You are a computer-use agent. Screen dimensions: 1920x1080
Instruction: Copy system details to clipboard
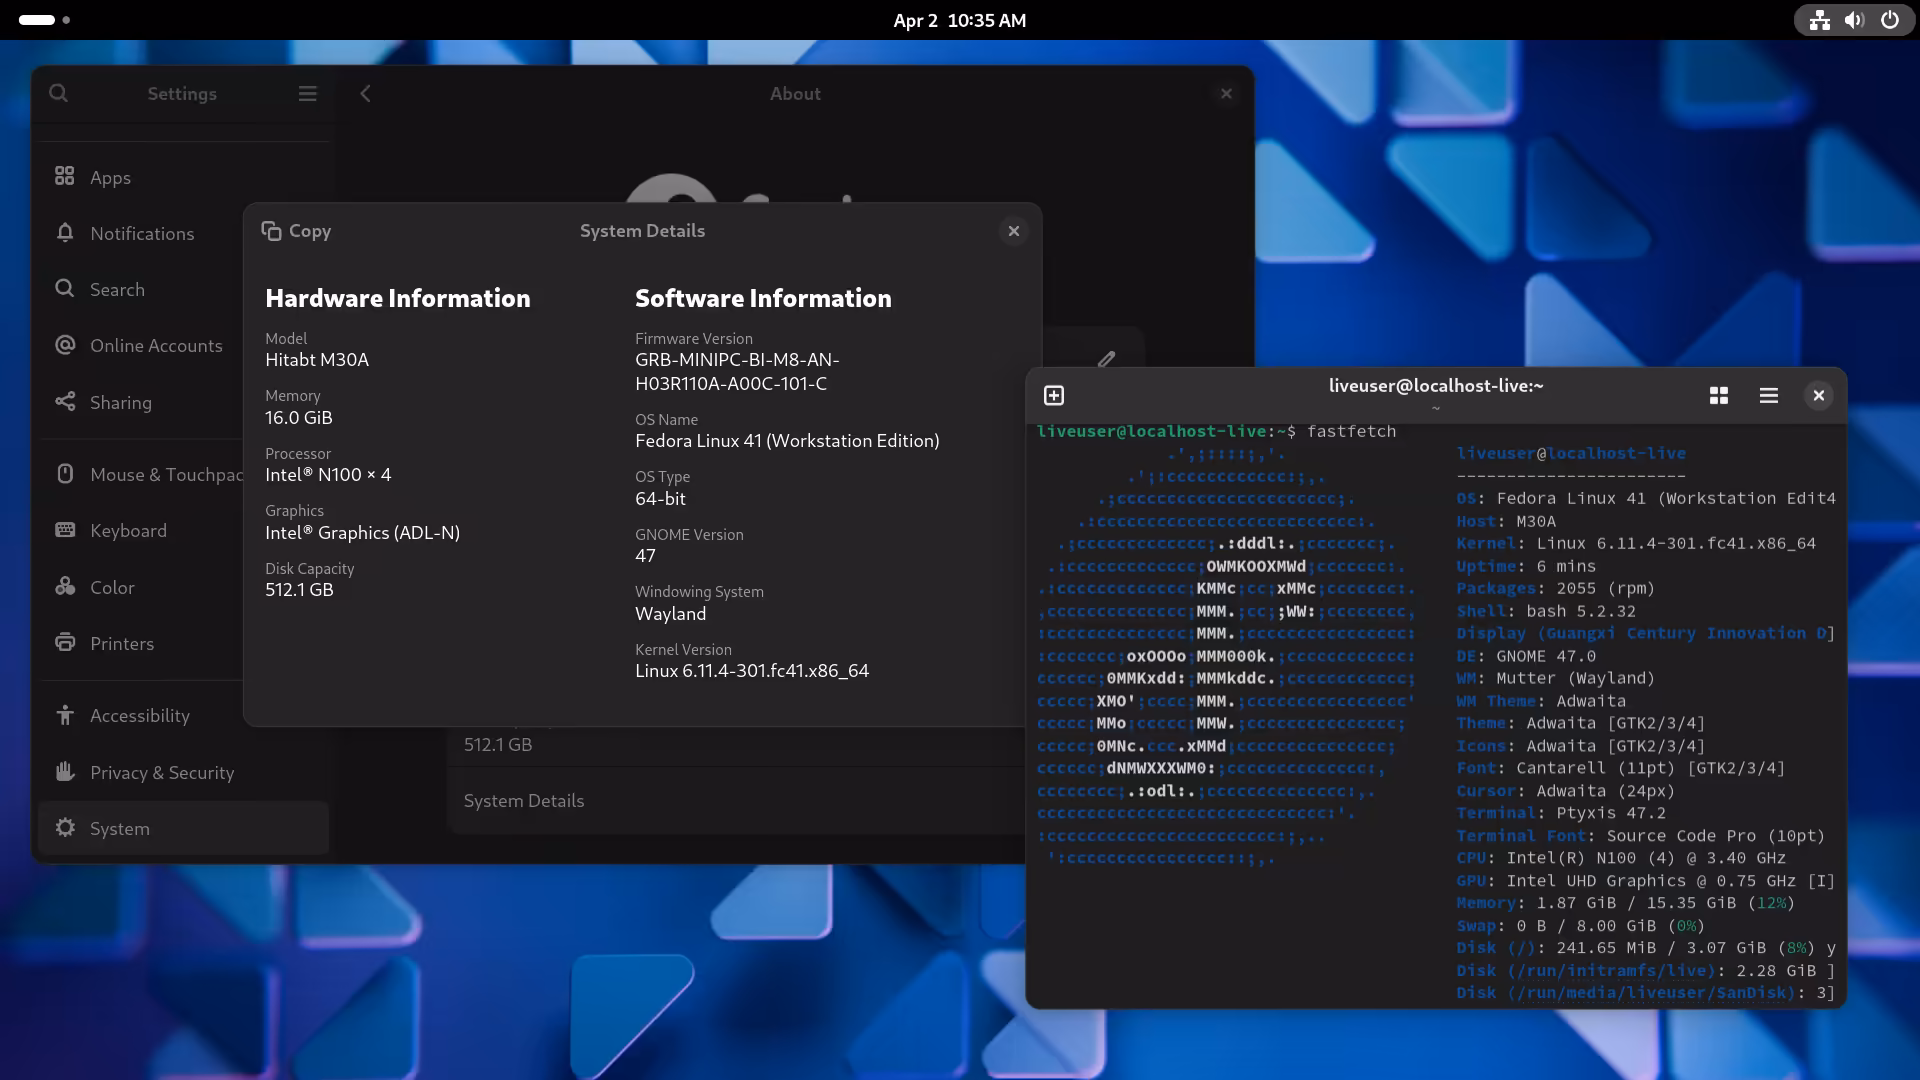[296, 231]
